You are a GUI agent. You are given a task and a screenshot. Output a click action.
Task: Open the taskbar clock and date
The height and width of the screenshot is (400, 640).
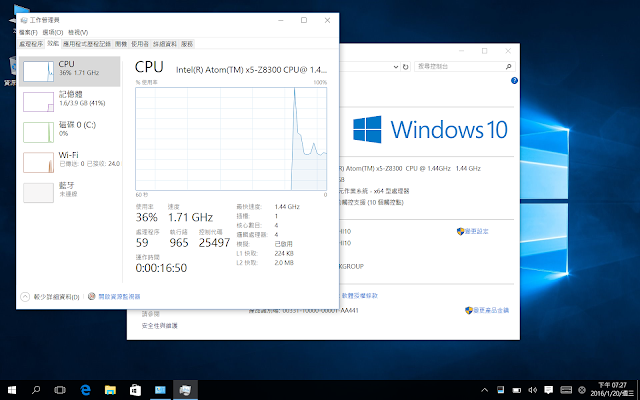click(x=612, y=390)
